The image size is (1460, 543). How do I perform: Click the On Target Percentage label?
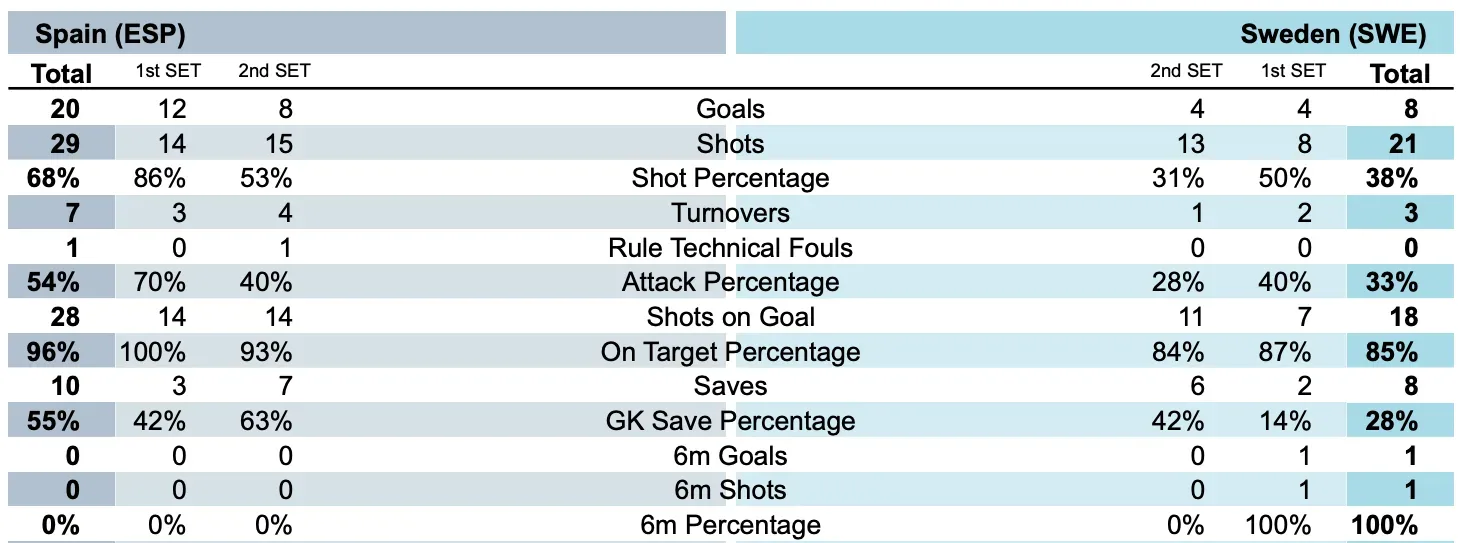click(730, 352)
